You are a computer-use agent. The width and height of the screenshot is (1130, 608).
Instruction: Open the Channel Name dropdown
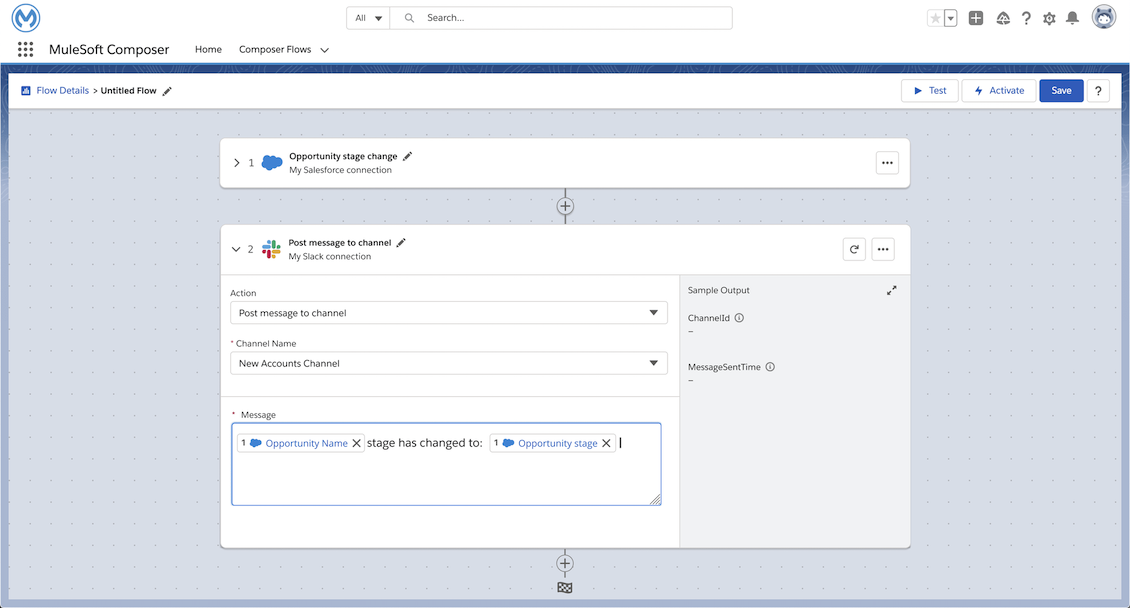coord(448,363)
